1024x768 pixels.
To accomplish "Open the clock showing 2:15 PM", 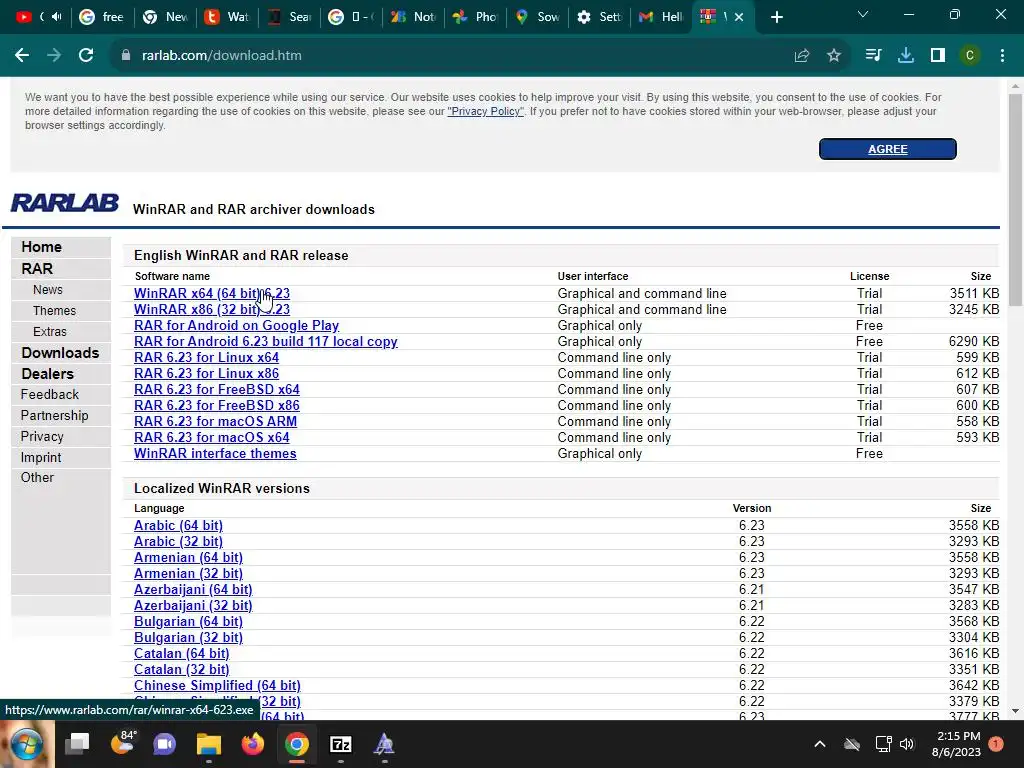I will click(x=957, y=744).
